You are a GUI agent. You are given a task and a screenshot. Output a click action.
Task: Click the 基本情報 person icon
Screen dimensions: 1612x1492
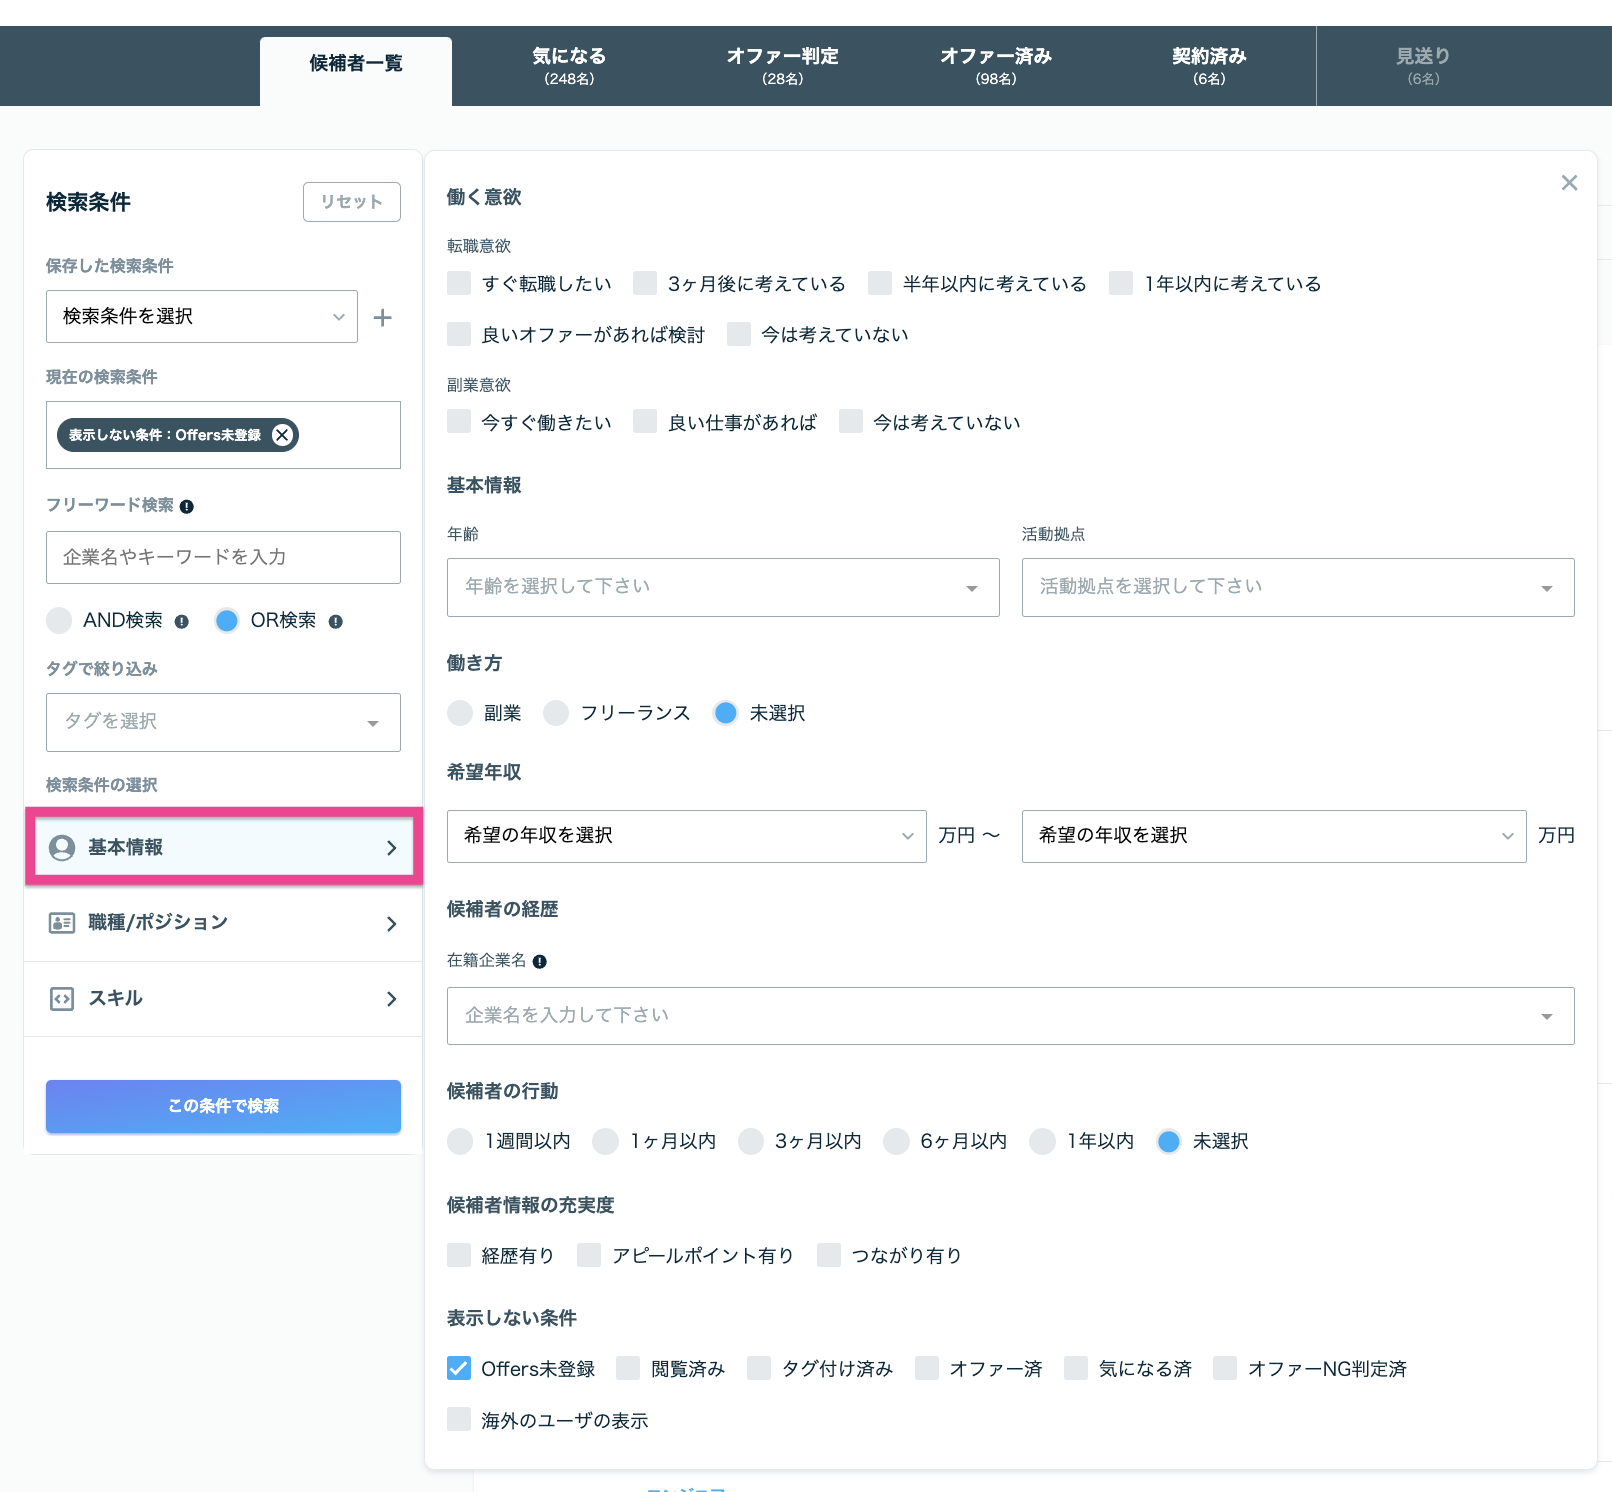(x=62, y=848)
